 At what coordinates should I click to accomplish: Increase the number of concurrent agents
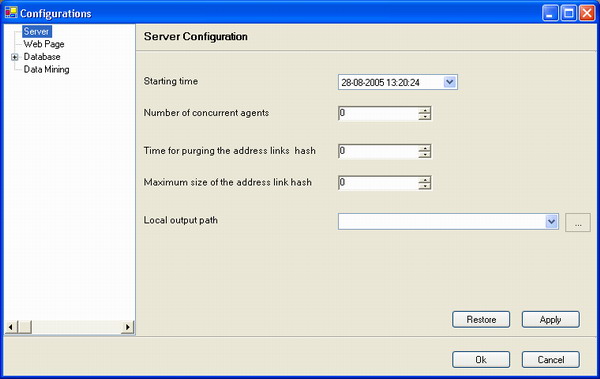tap(425, 110)
